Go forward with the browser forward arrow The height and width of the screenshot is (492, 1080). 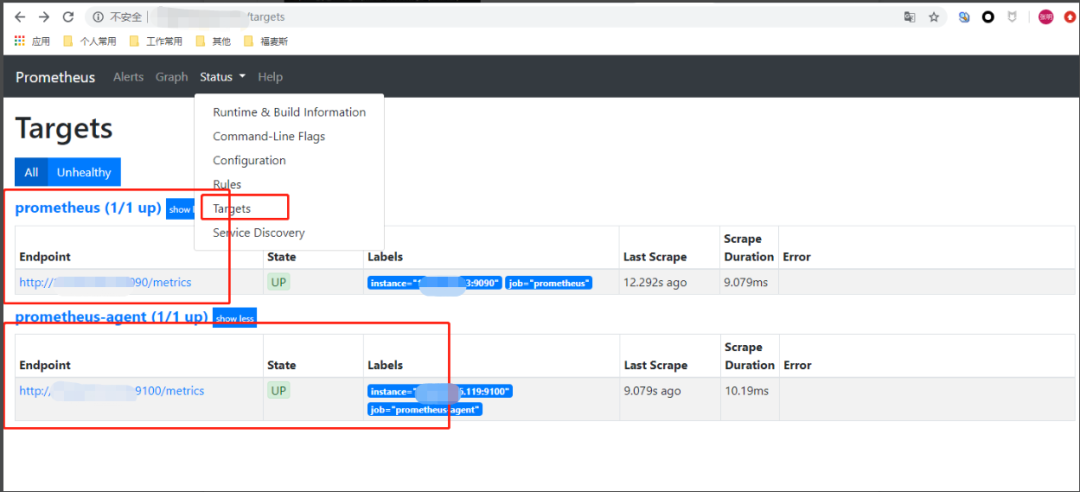[x=44, y=17]
